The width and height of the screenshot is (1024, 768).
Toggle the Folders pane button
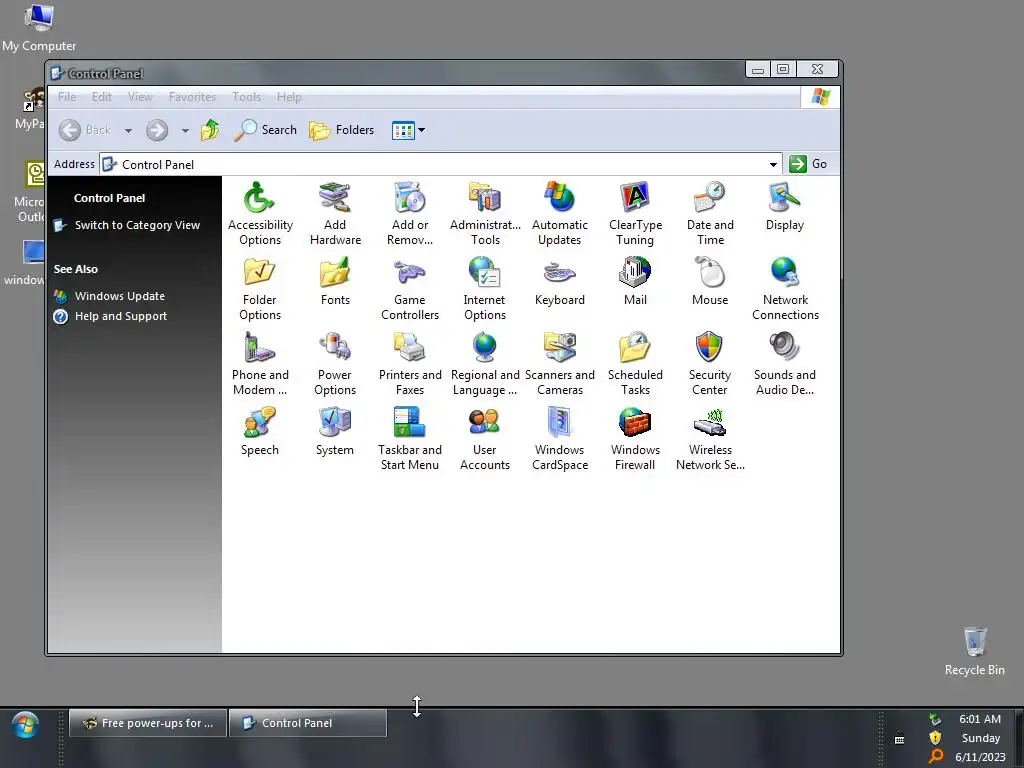click(342, 130)
